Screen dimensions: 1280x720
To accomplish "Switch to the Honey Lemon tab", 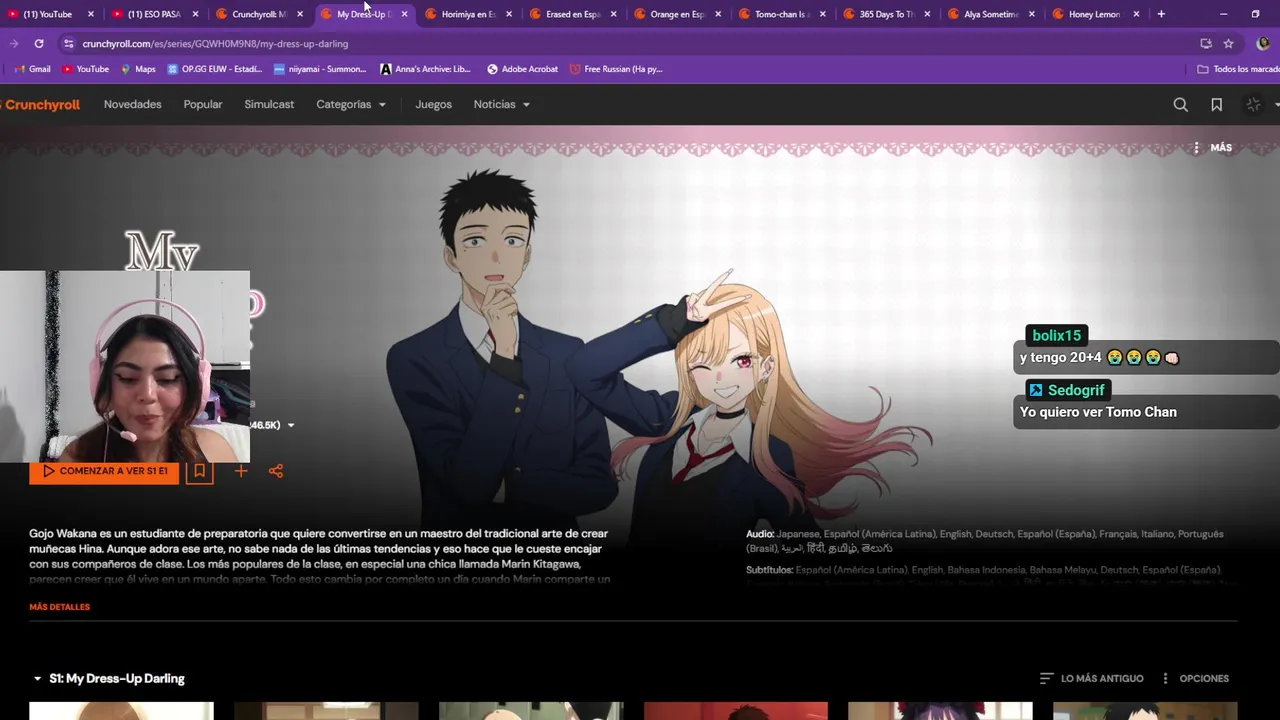I will pyautogui.click(x=1093, y=14).
